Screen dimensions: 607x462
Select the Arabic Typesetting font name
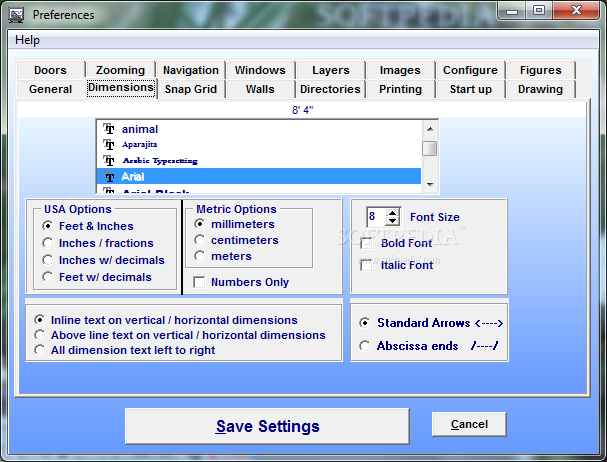[160, 160]
